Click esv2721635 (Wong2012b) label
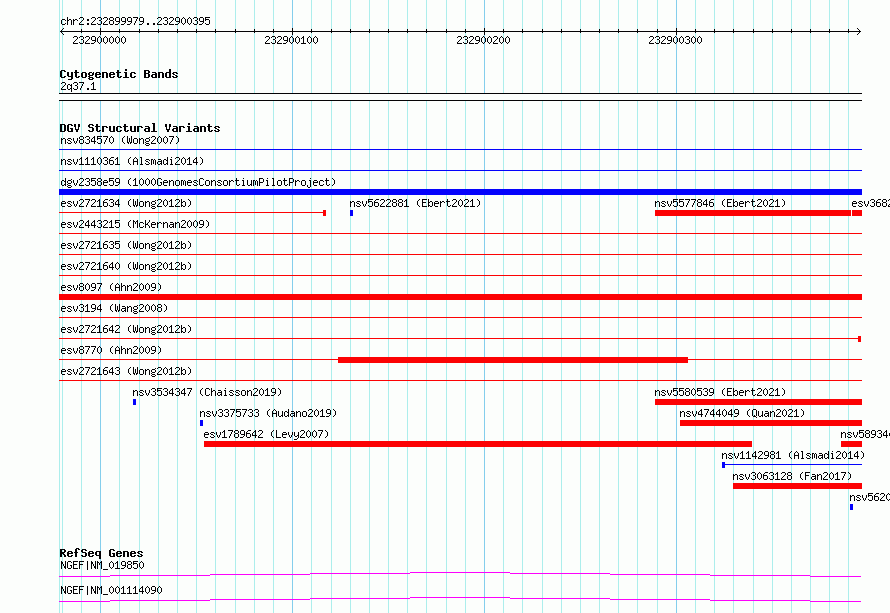The width and height of the screenshot is (890, 613). [x=126, y=245]
